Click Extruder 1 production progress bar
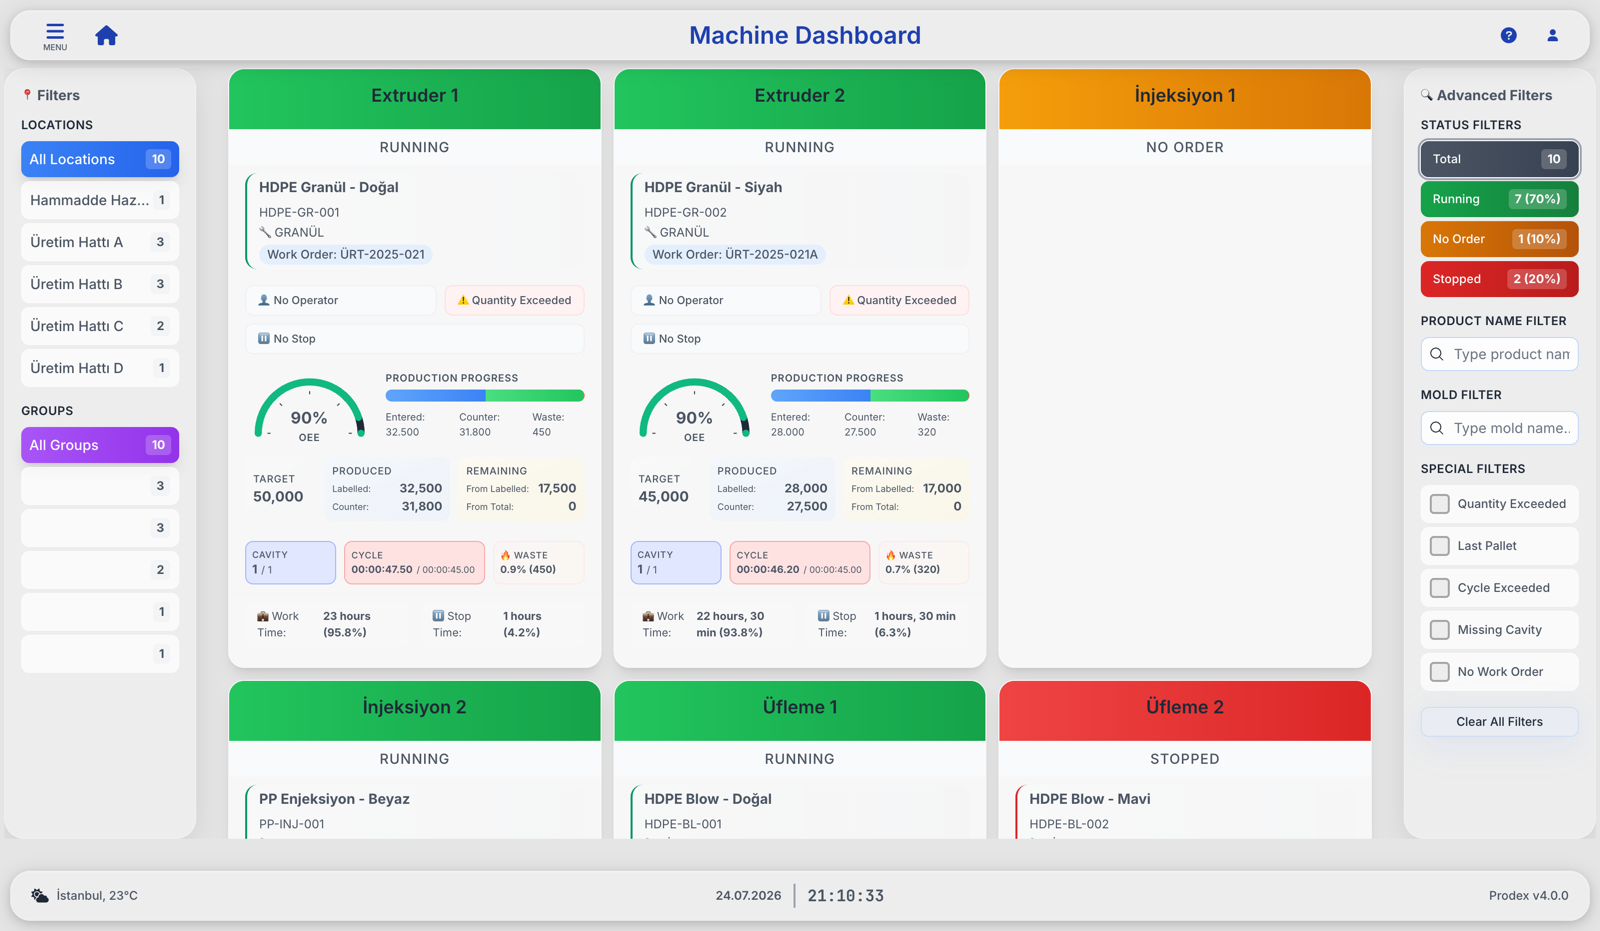Screen dimensions: 1600x931 pos(485,396)
